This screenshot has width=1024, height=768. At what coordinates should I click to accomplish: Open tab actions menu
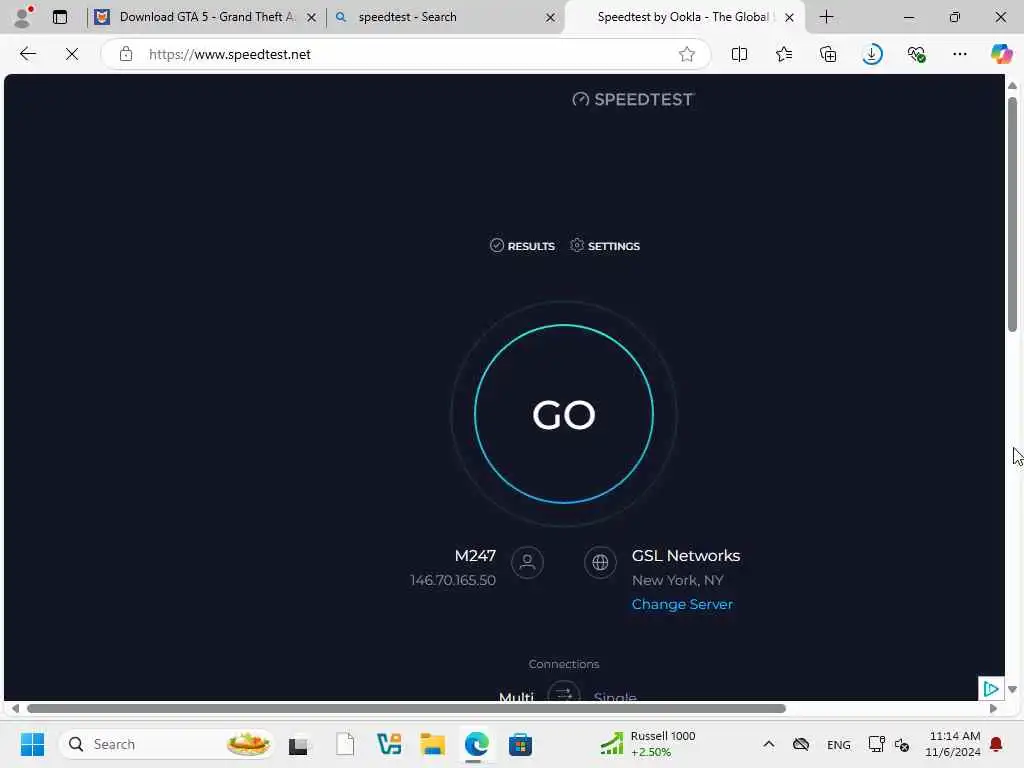click(x=59, y=17)
